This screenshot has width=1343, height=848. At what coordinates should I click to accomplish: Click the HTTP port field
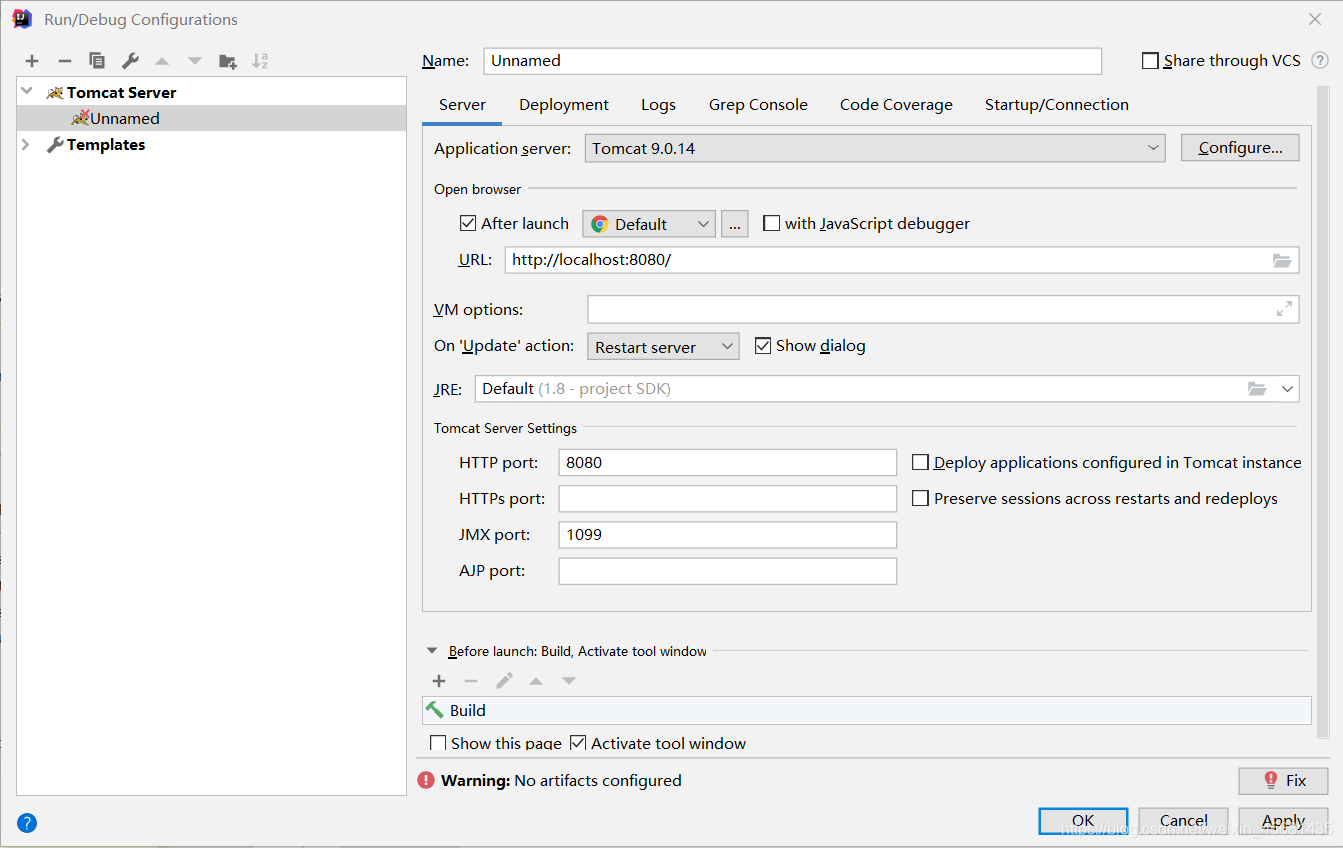[727, 463]
